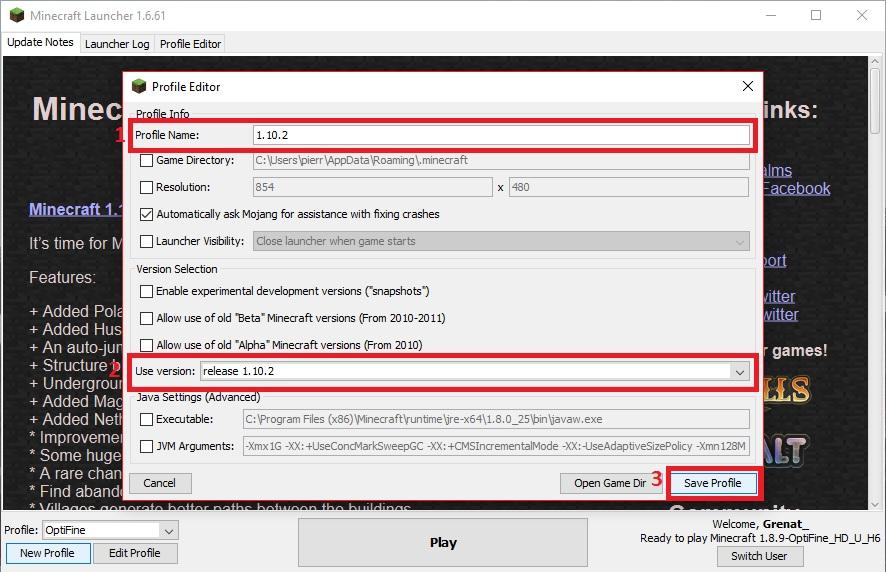Viewport: 886px width, 572px height.
Task: Click the JVM Arguments text field
Action: tap(496, 447)
